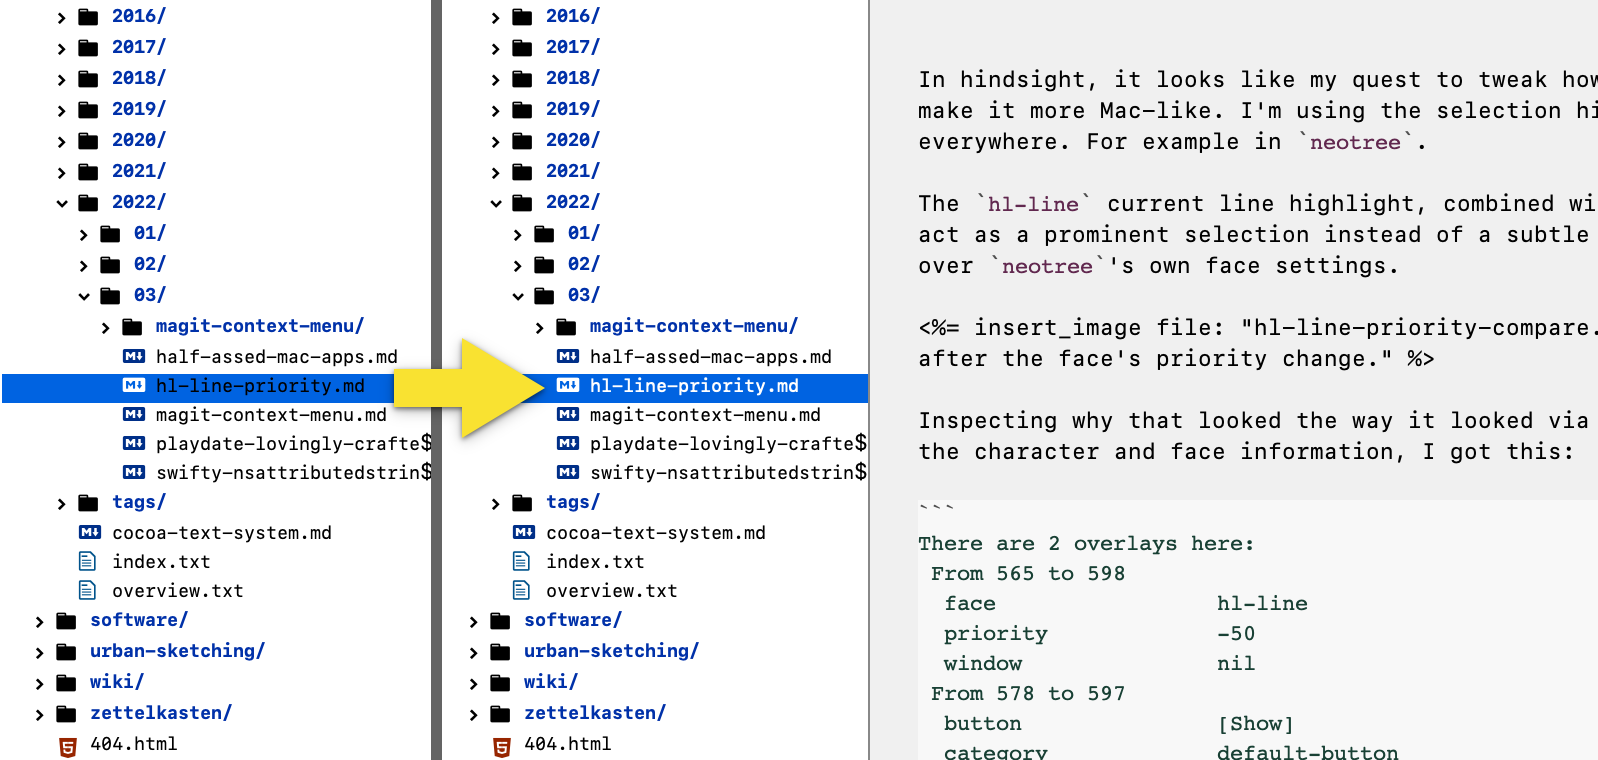This screenshot has width=1598, height=760.
Task: Expand wiki/ folder in left tree
Action: pyautogui.click(x=39, y=685)
